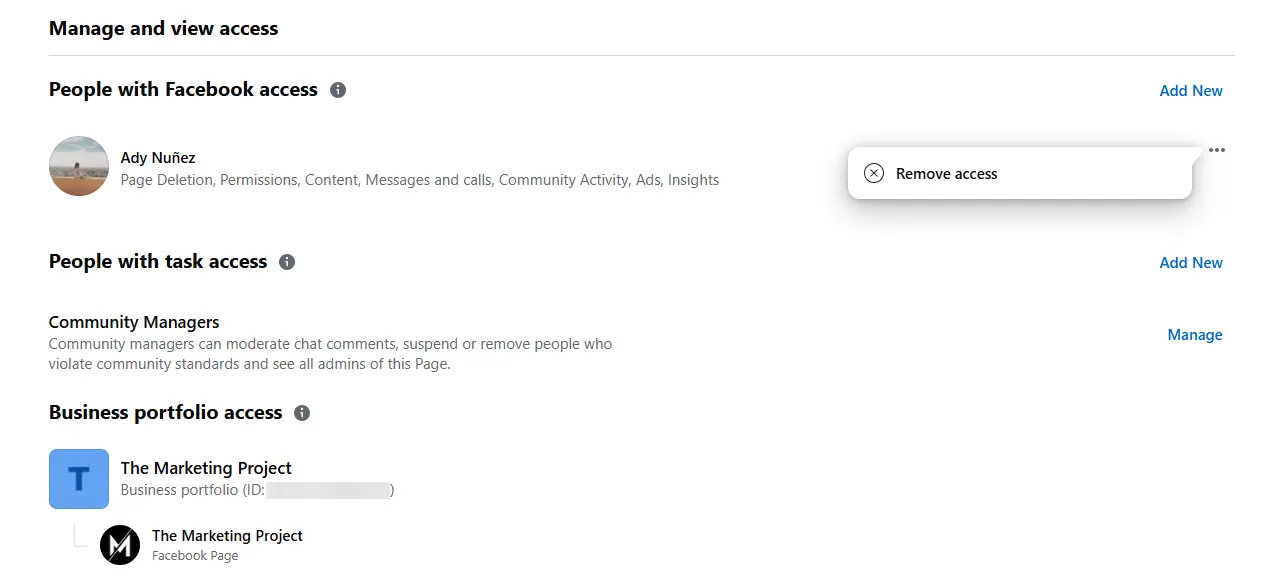Add new person with Facebook access

pos(1191,91)
